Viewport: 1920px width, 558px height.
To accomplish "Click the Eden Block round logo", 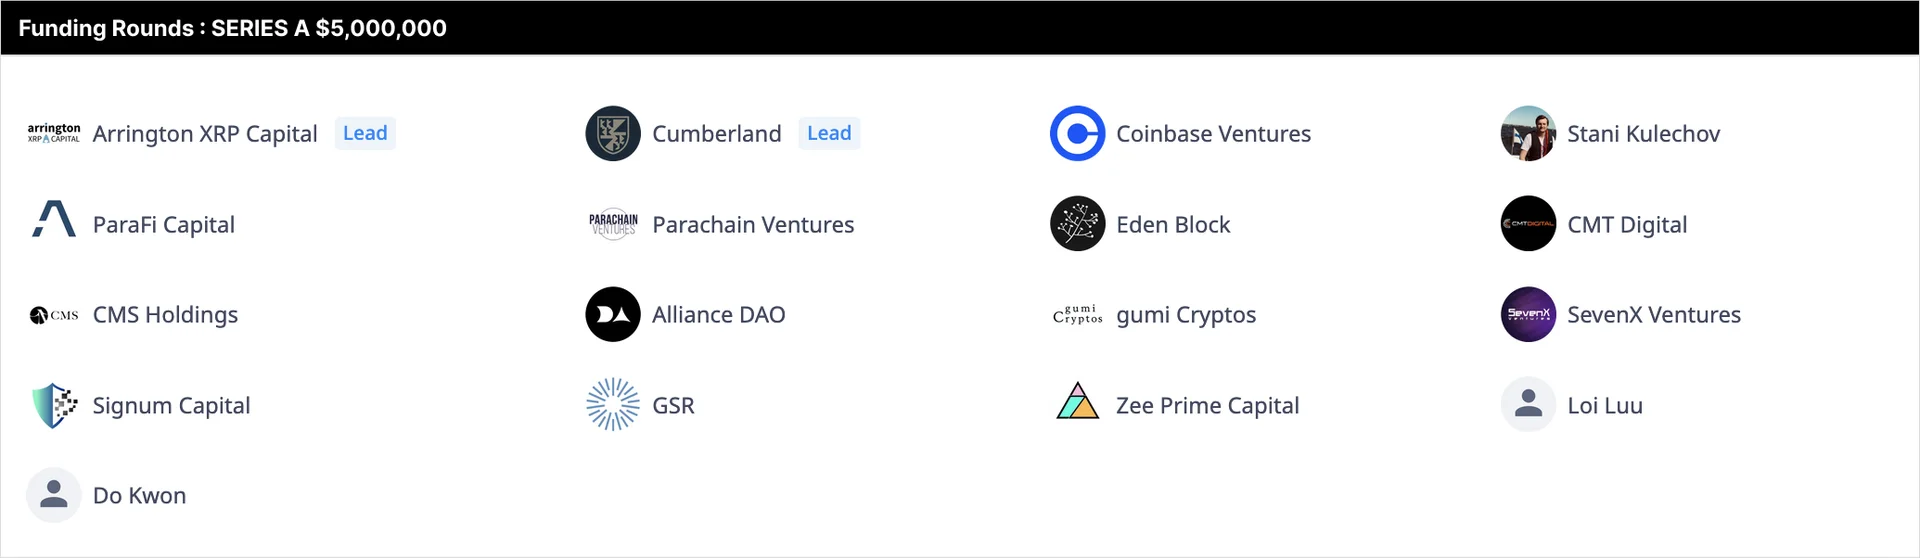I will pos(1077,224).
